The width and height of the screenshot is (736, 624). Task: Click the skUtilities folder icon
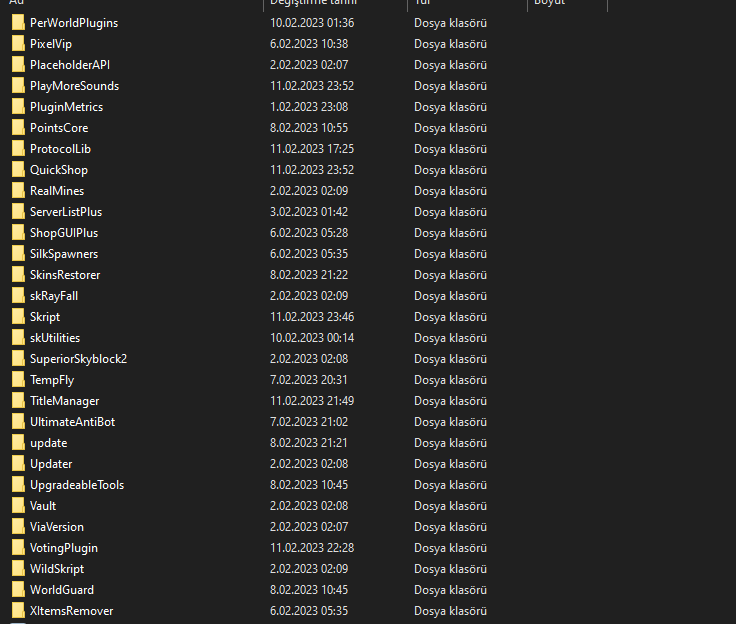point(18,338)
